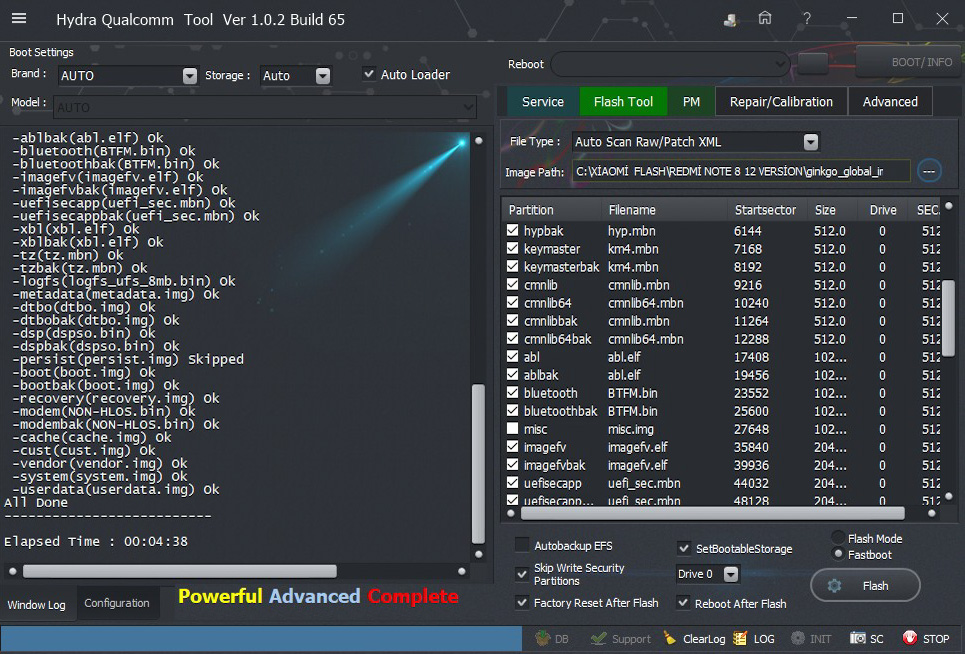Check the misc partition checkbox

point(512,428)
